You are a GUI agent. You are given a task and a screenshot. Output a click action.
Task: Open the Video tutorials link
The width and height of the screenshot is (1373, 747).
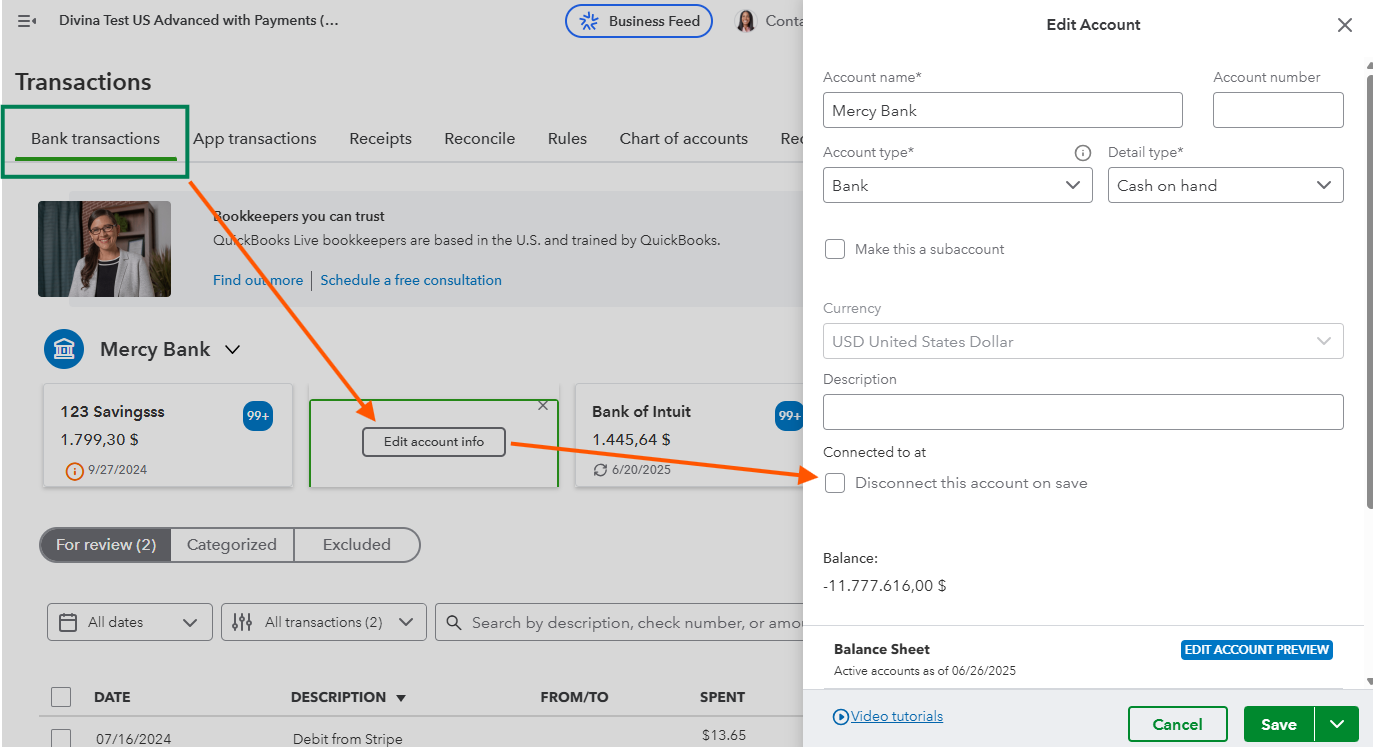pos(897,716)
